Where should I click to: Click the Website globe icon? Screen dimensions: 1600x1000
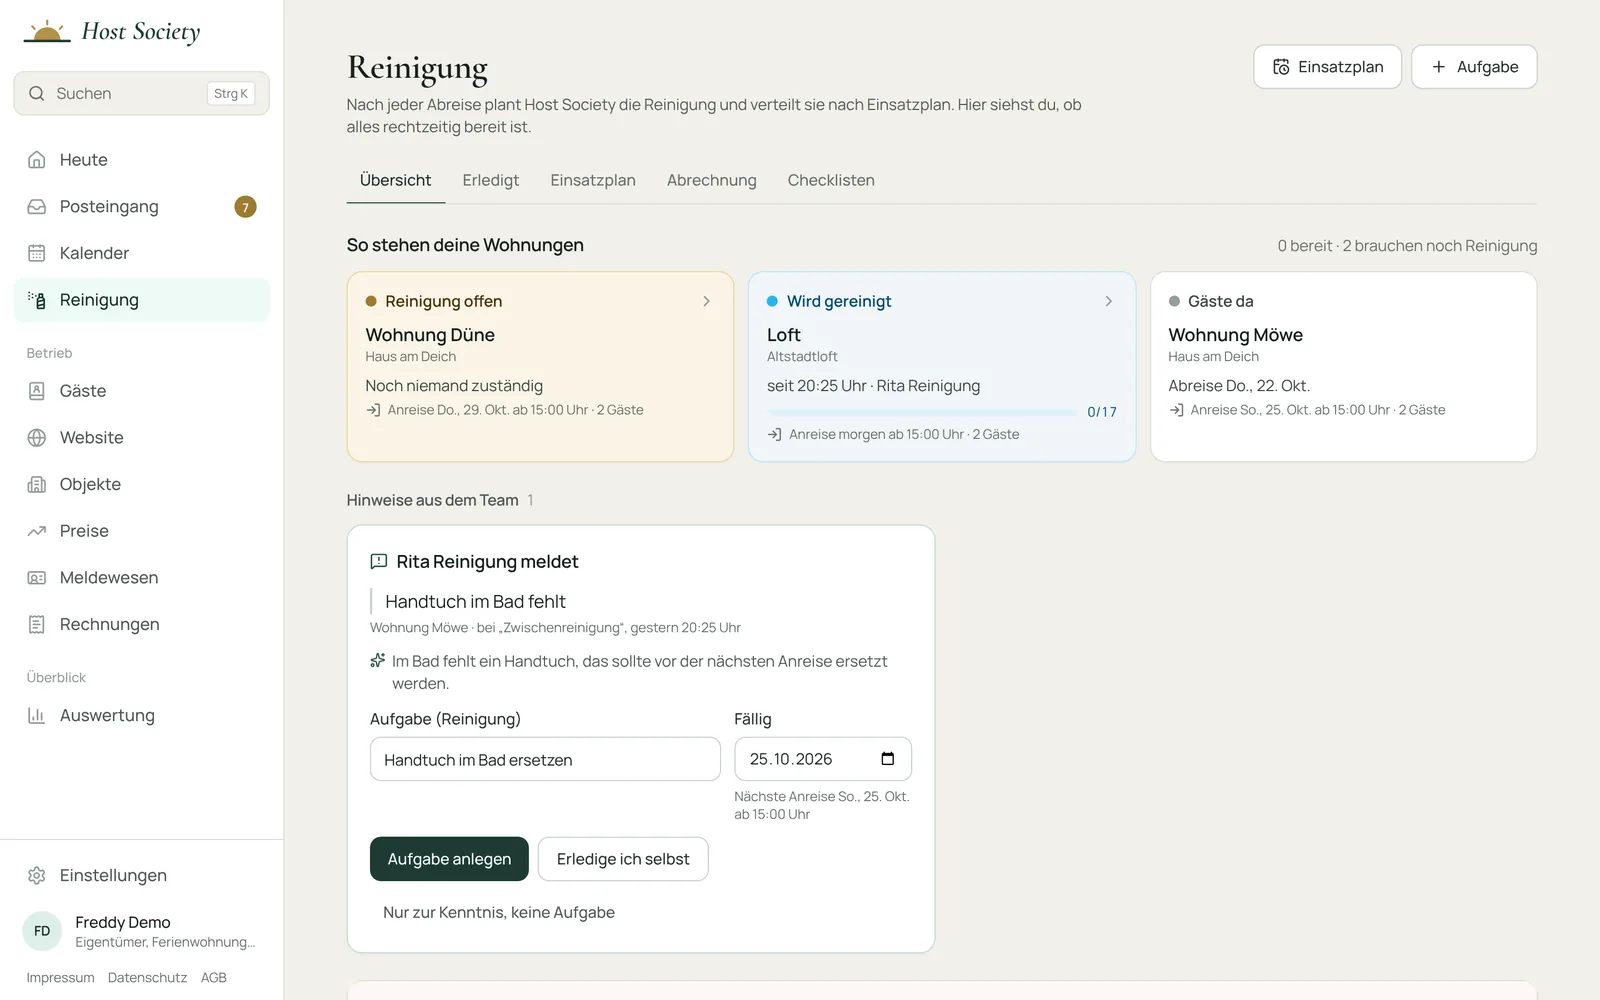[37, 438]
